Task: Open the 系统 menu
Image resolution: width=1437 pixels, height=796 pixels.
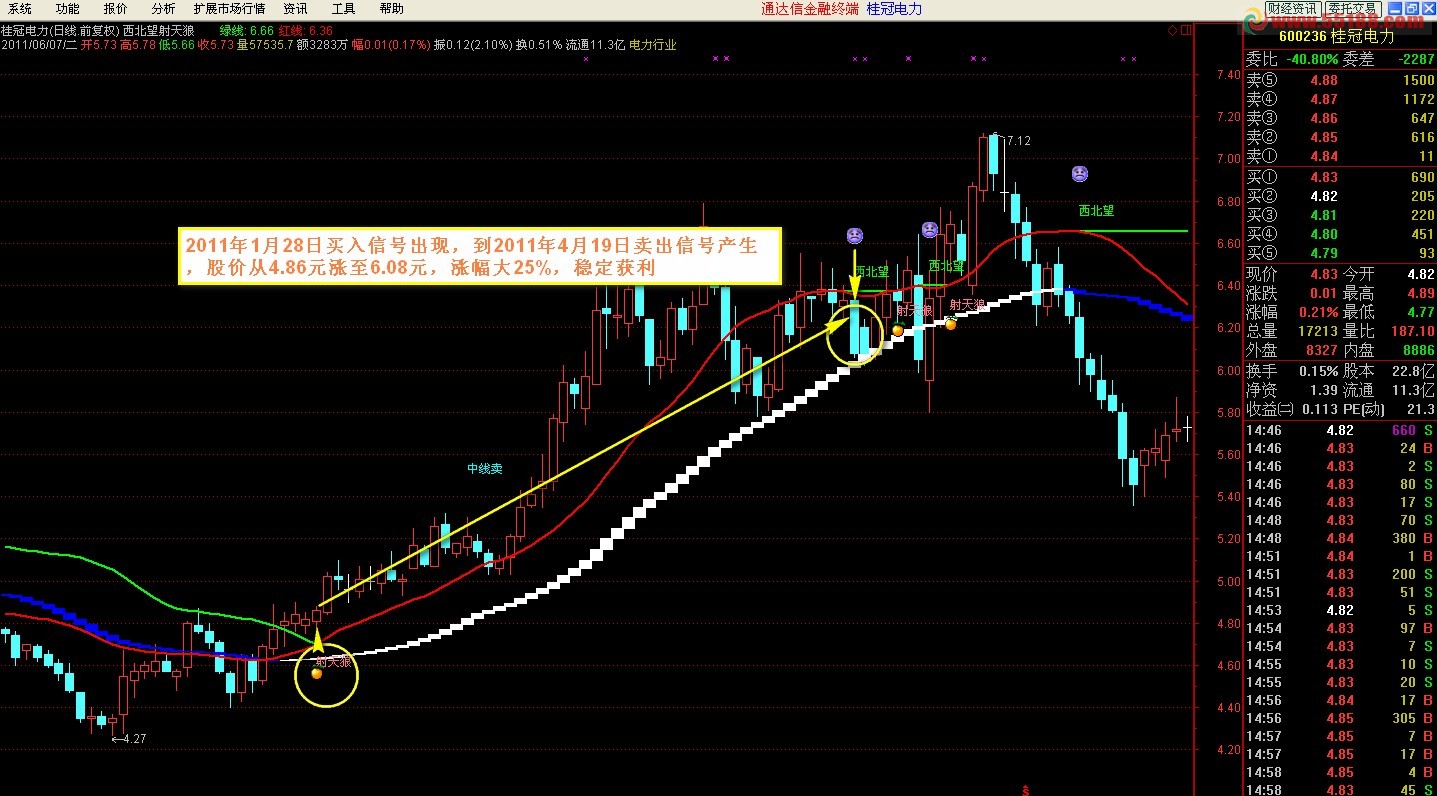Action: pyautogui.click(x=20, y=9)
